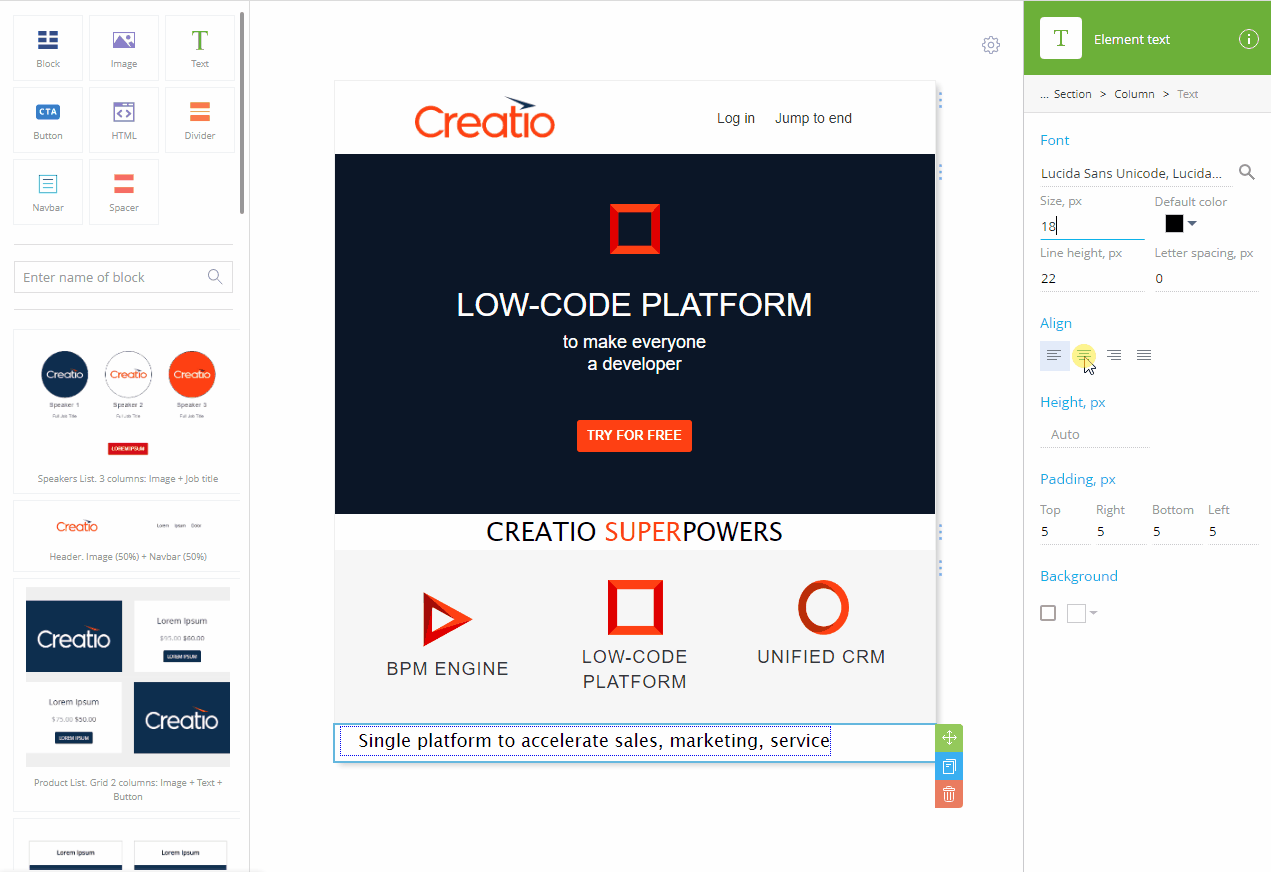This screenshot has width=1271, height=872.
Task: Click the UNIFIED CRM label
Action: [821, 657]
